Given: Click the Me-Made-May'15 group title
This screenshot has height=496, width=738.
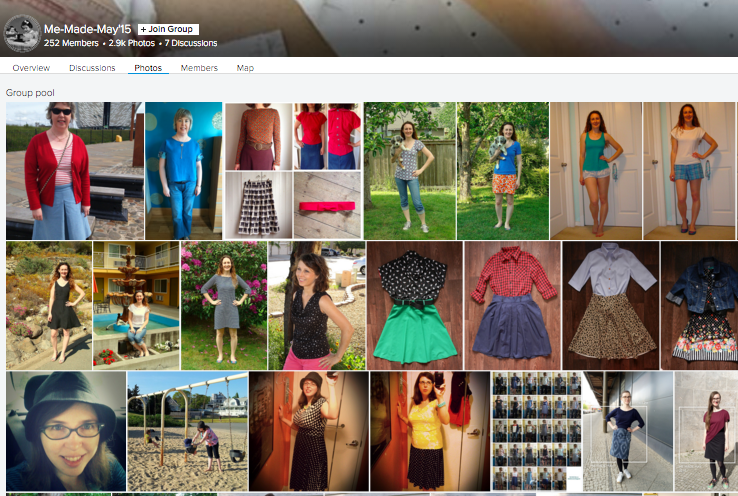Looking at the screenshot, I should (88, 29).
